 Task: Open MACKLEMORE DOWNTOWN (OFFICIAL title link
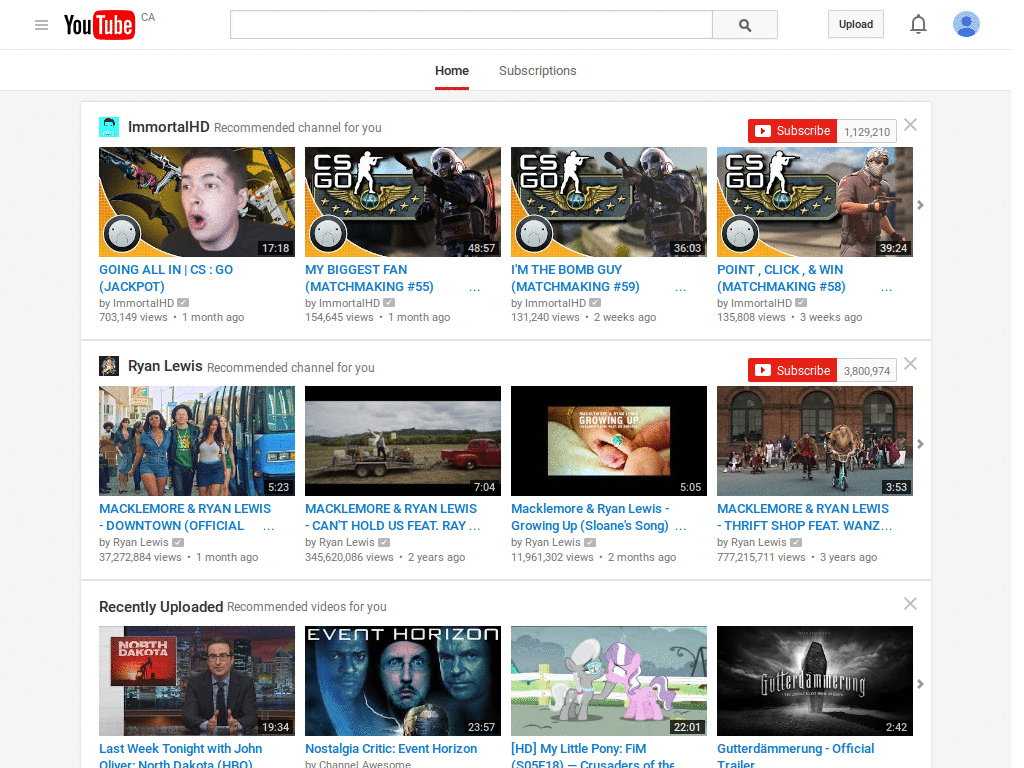pos(185,517)
